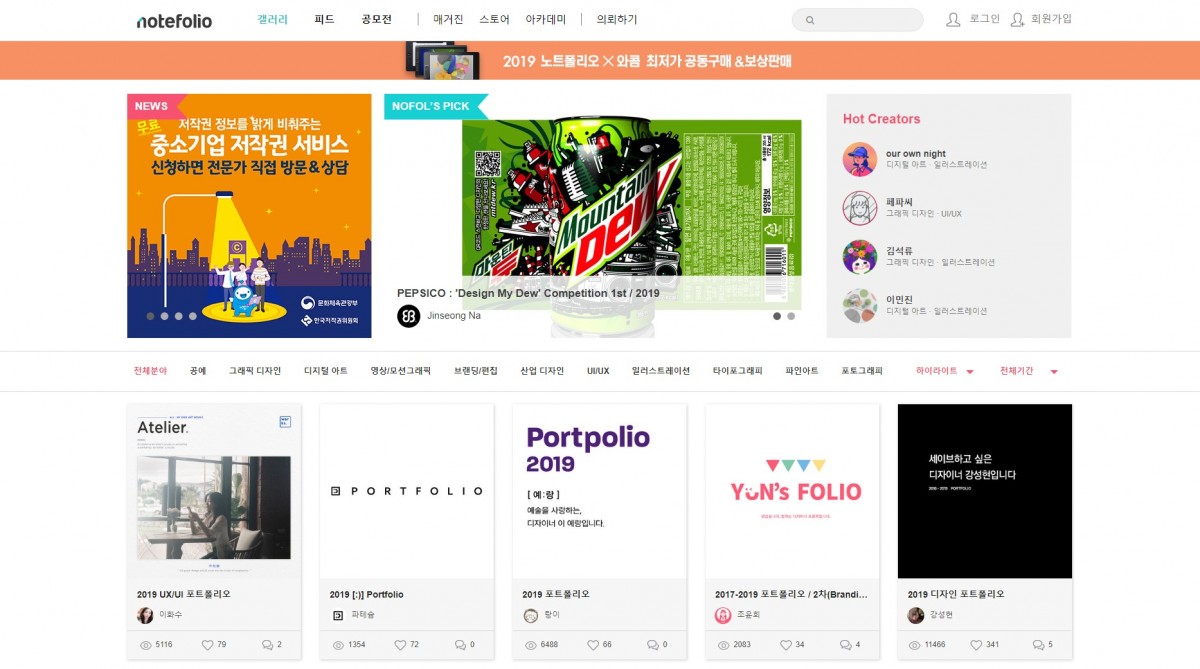Open the Portpolio 2019 thumbnail
Viewport: 1200px width, 669px height.
600,491
